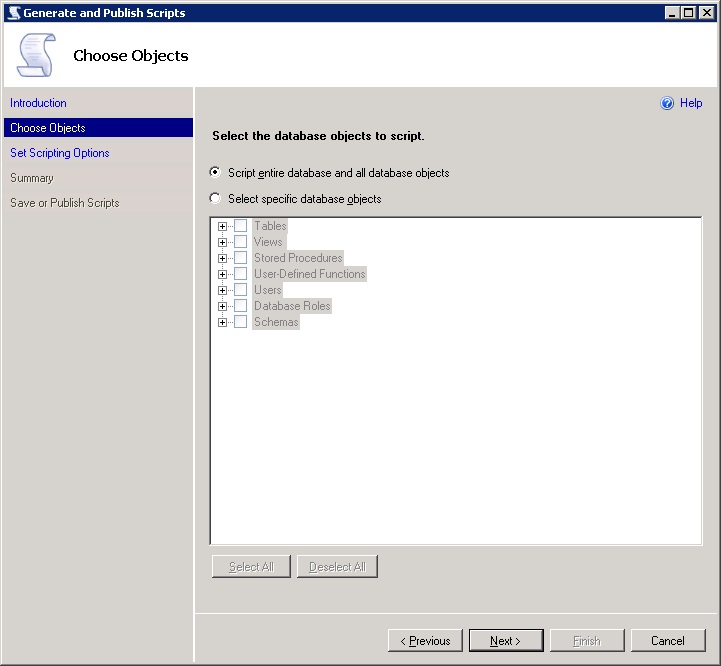The width and height of the screenshot is (721, 666).
Task: Click the title bar application icon
Action: coord(12,12)
